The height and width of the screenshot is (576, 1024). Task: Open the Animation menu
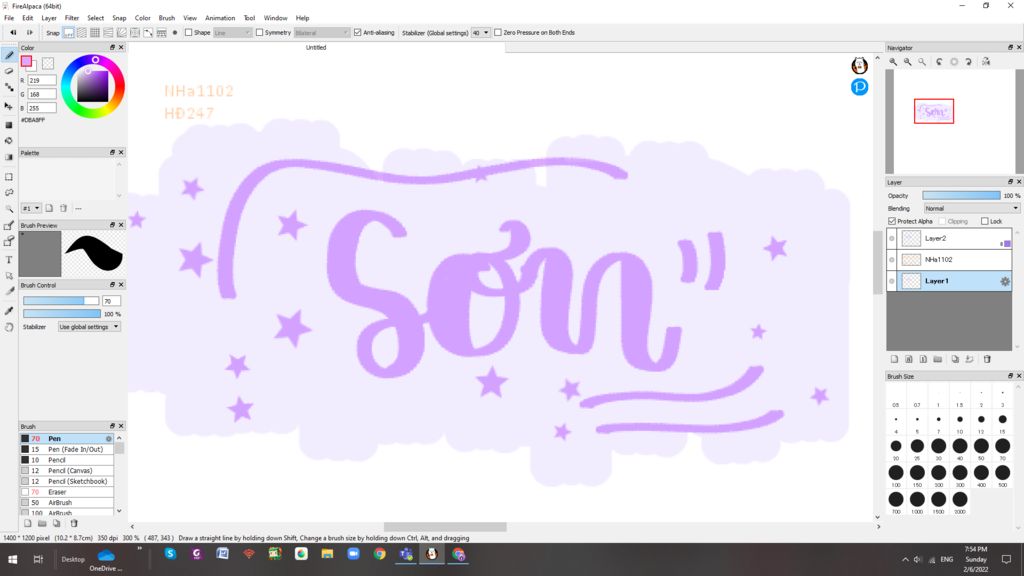[220, 18]
